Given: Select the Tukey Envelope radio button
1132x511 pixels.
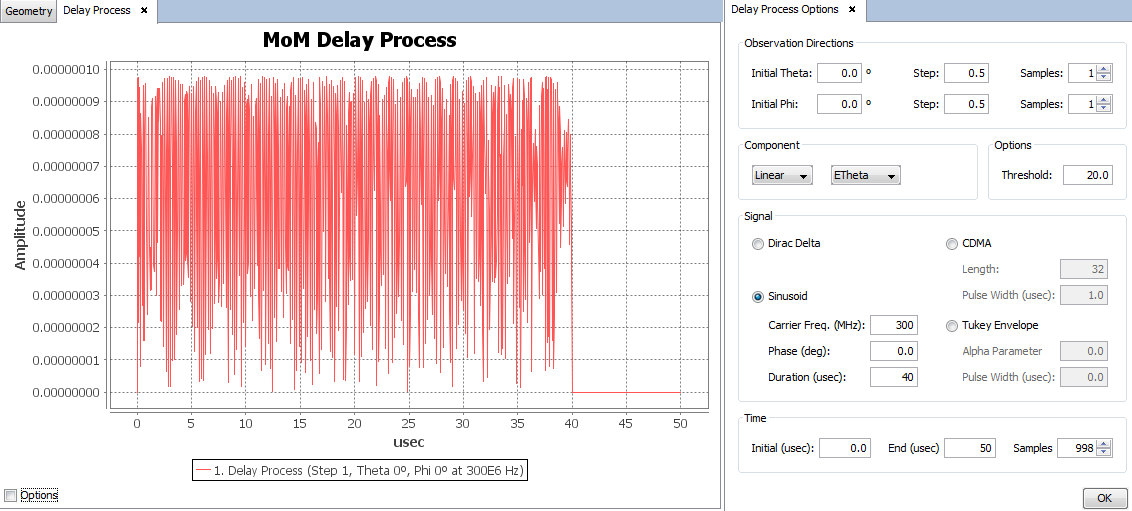Looking at the screenshot, I should point(952,326).
